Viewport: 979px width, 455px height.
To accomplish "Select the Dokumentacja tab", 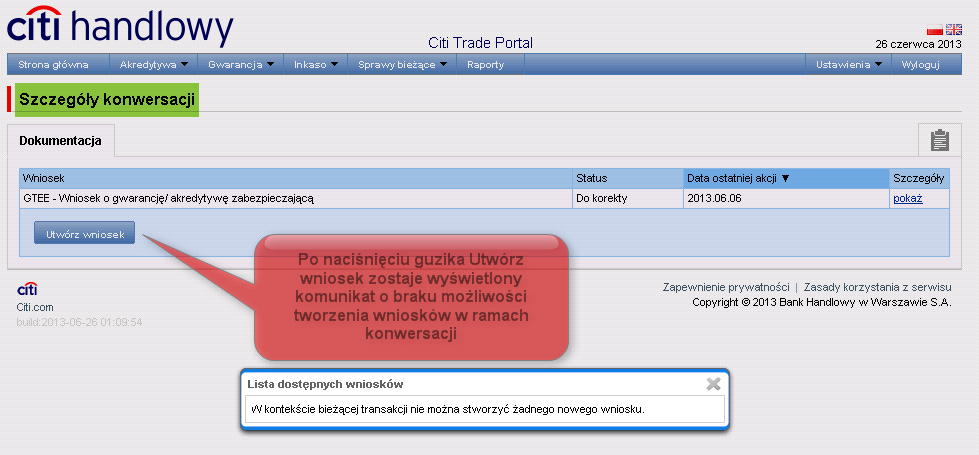I will tap(61, 140).
